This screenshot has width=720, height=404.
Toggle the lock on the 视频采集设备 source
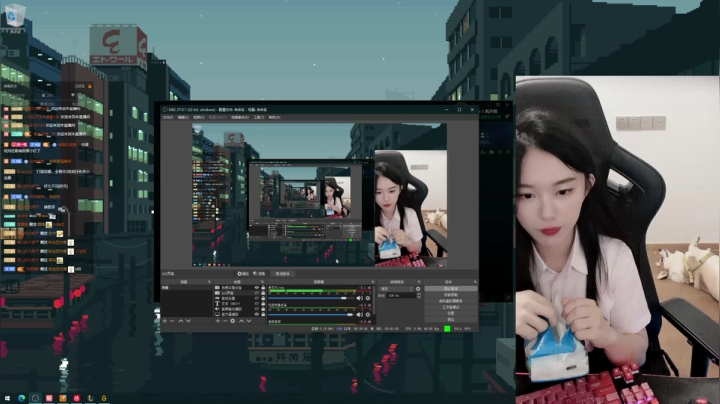pyautogui.click(x=263, y=287)
